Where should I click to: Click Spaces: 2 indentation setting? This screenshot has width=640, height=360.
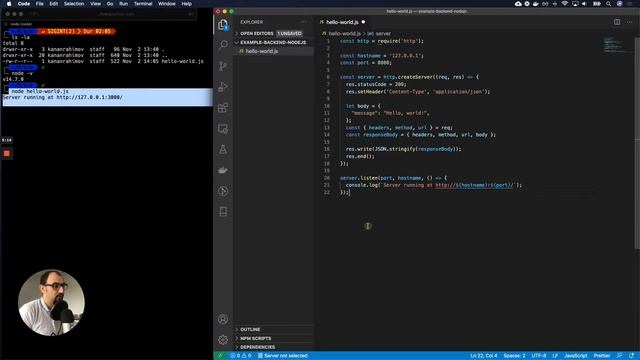(514, 356)
